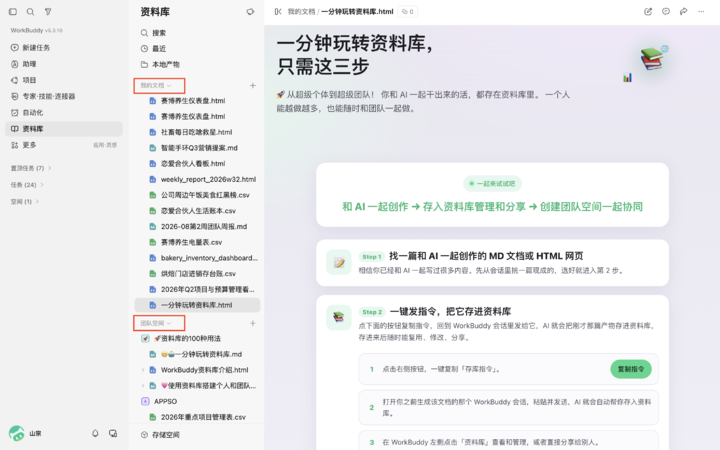Add new item to 我的文档 with plus
Image resolution: width=720 pixels, height=450 pixels.
point(253,85)
